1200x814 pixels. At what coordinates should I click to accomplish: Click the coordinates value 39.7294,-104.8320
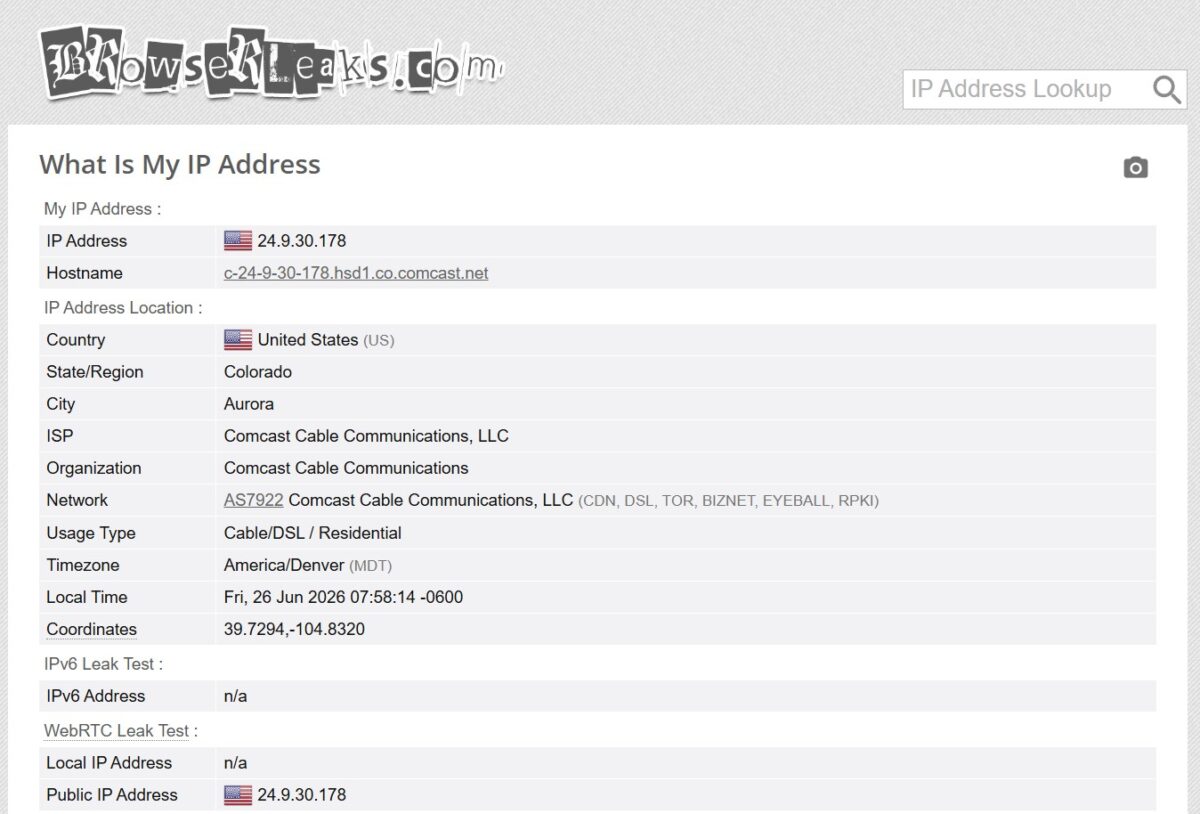(x=294, y=630)
